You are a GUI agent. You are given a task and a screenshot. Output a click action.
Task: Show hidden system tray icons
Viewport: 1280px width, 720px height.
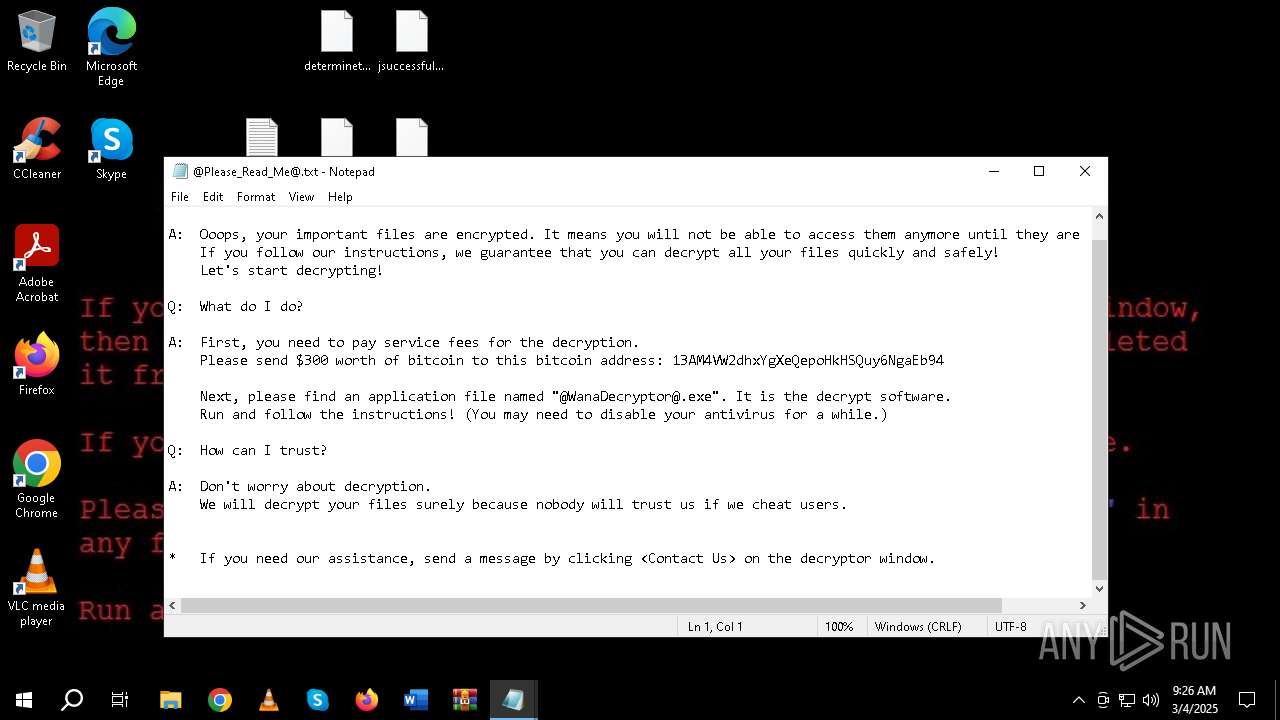click(1078, 700)
